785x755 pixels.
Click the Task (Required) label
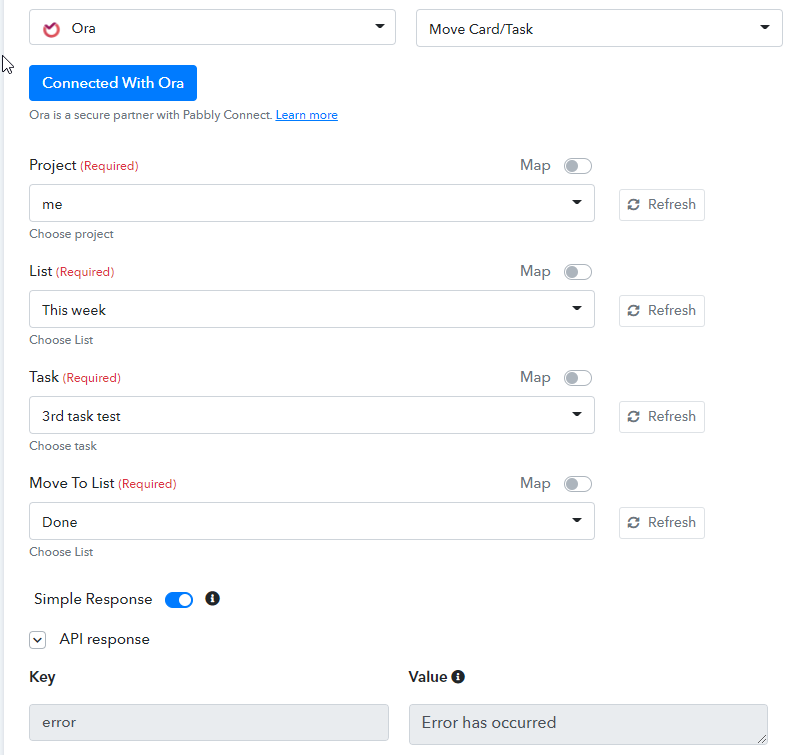pyautogui.click(x=75, y=377)
